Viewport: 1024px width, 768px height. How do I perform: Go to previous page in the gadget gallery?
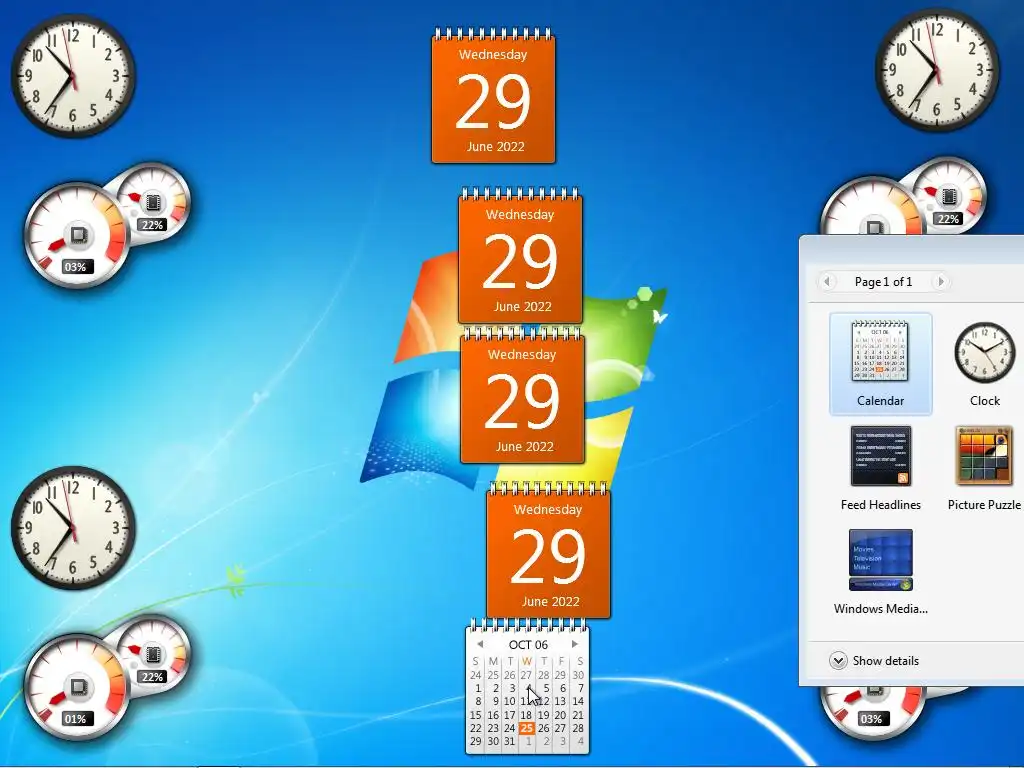[827, 281]
